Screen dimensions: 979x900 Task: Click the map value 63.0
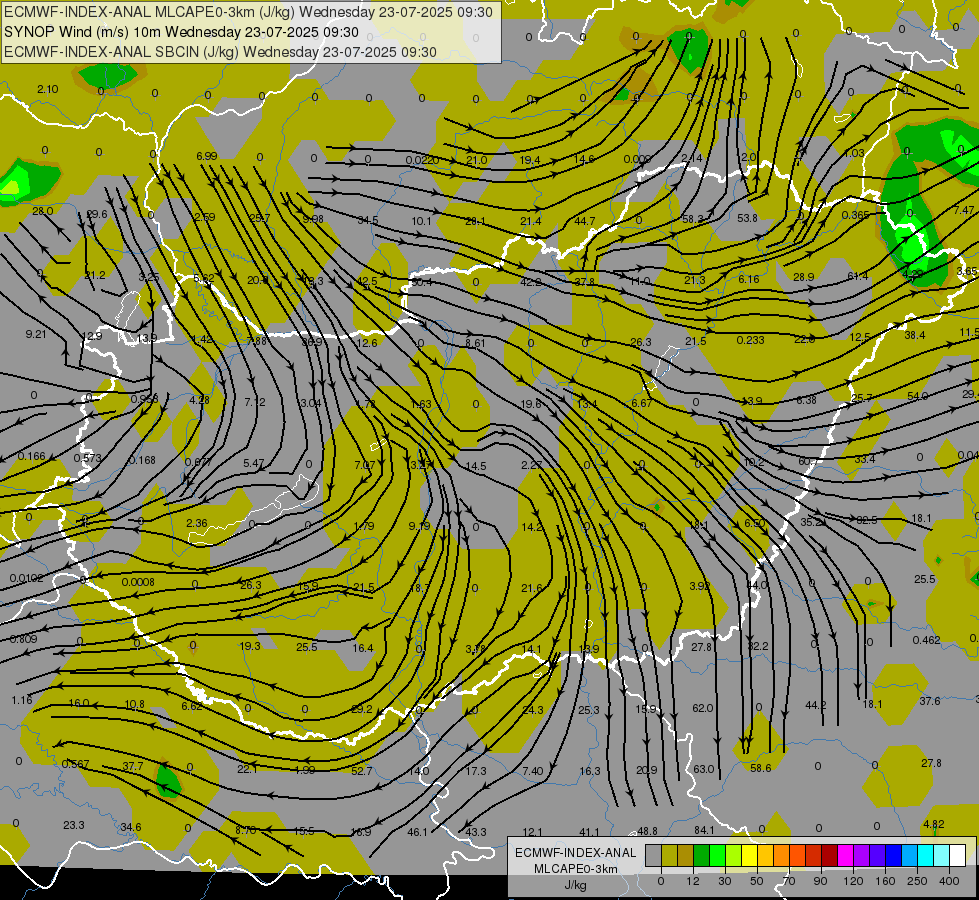coord(704,769)
